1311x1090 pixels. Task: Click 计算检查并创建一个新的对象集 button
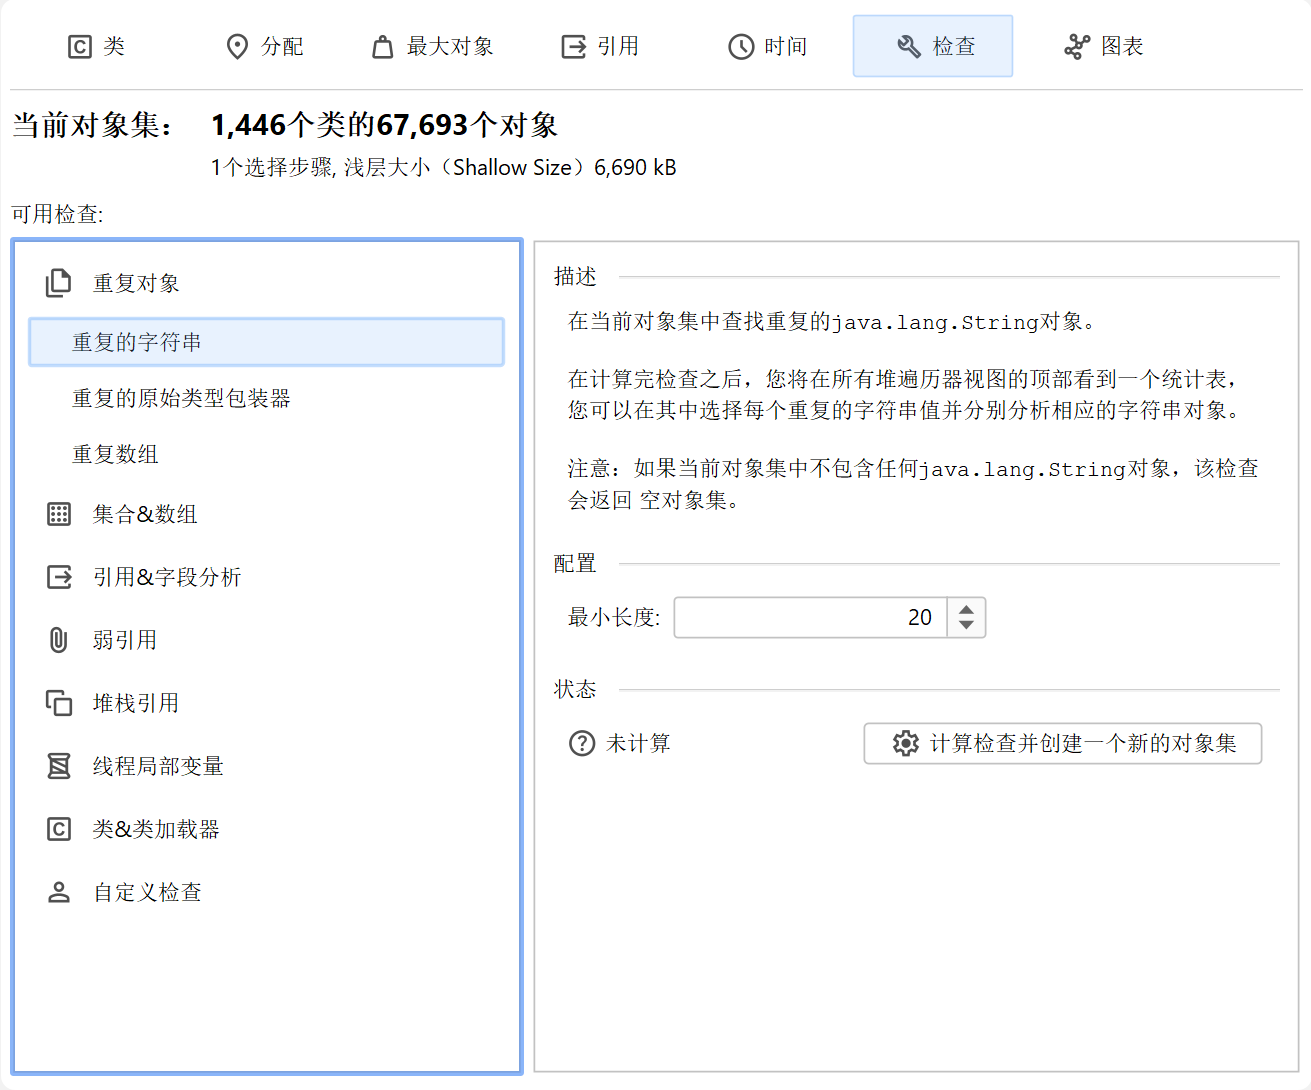pyautogui.click(x=1063, y=743)
